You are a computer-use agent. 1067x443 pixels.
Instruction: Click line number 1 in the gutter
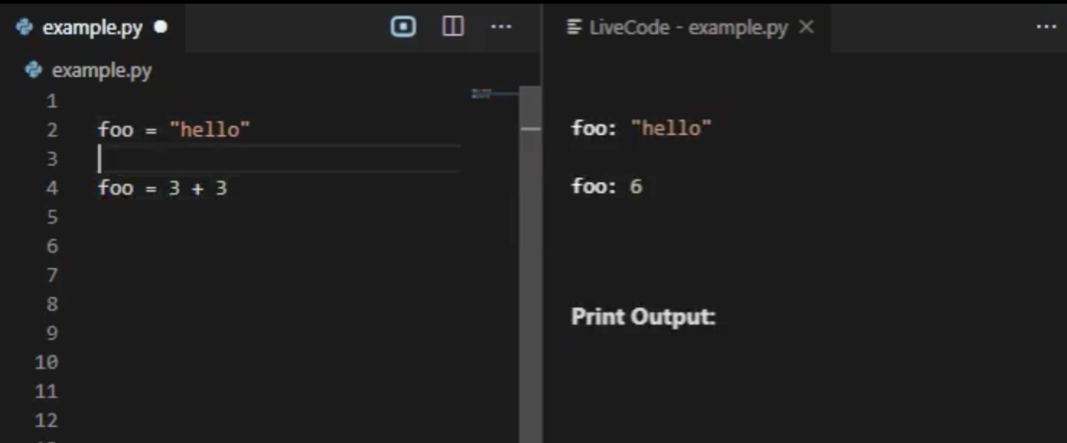(x=52, y=101)
